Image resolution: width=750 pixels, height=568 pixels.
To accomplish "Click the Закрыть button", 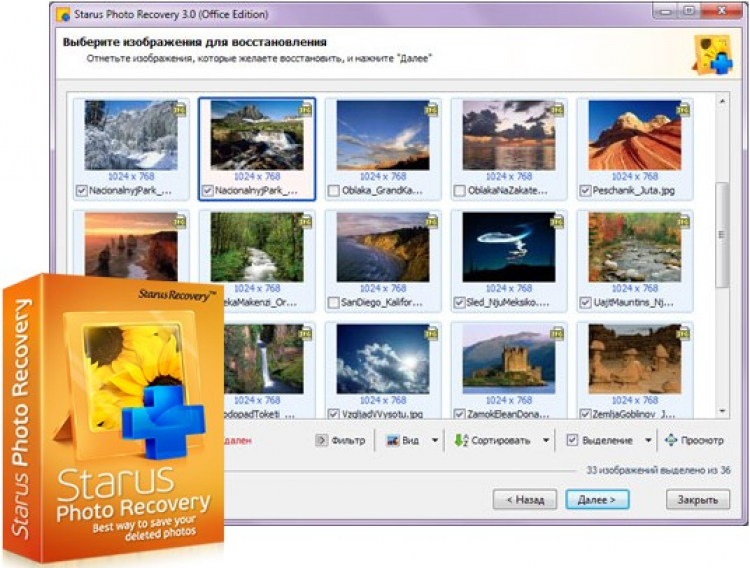I will pyautogui.click(x=698, y=500).
